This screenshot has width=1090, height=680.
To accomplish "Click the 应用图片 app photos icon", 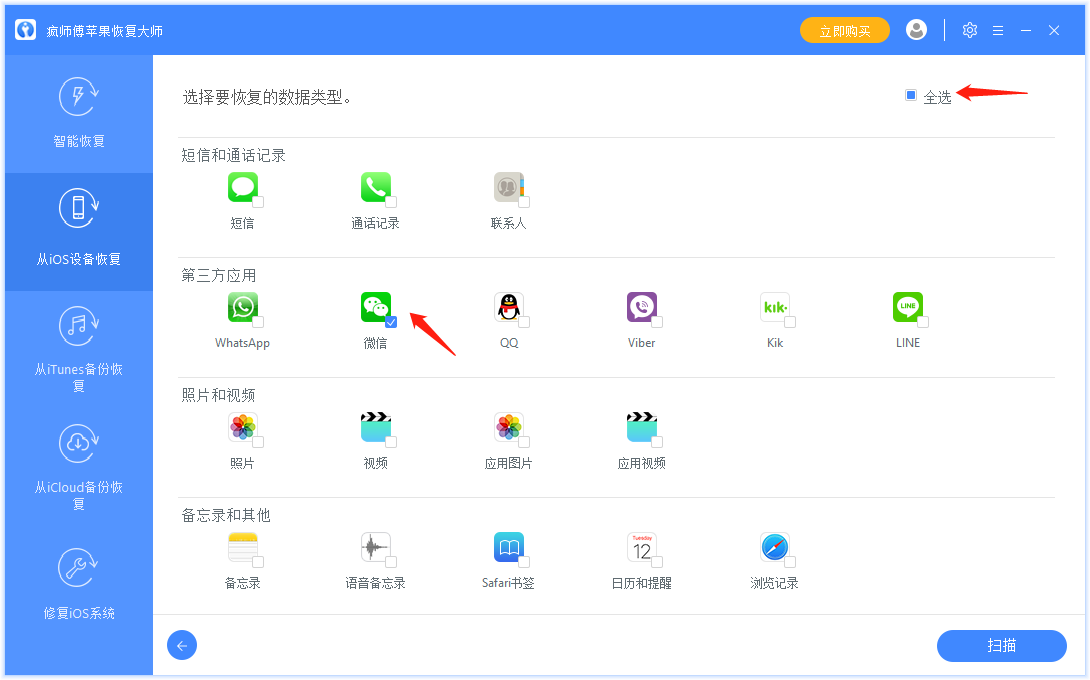I will click(509, 427).
